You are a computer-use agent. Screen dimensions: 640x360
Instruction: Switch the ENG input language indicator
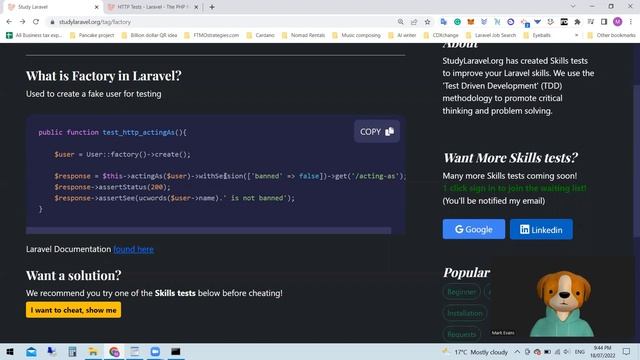(580, 352)
